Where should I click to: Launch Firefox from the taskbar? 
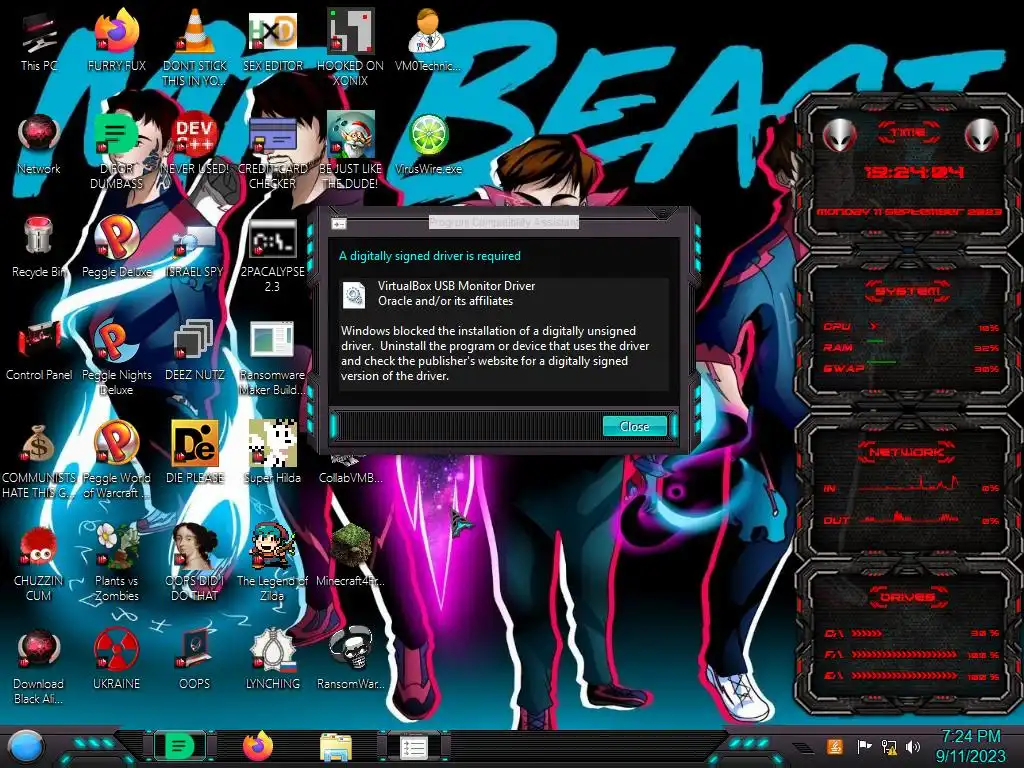(x=258, y=746)
